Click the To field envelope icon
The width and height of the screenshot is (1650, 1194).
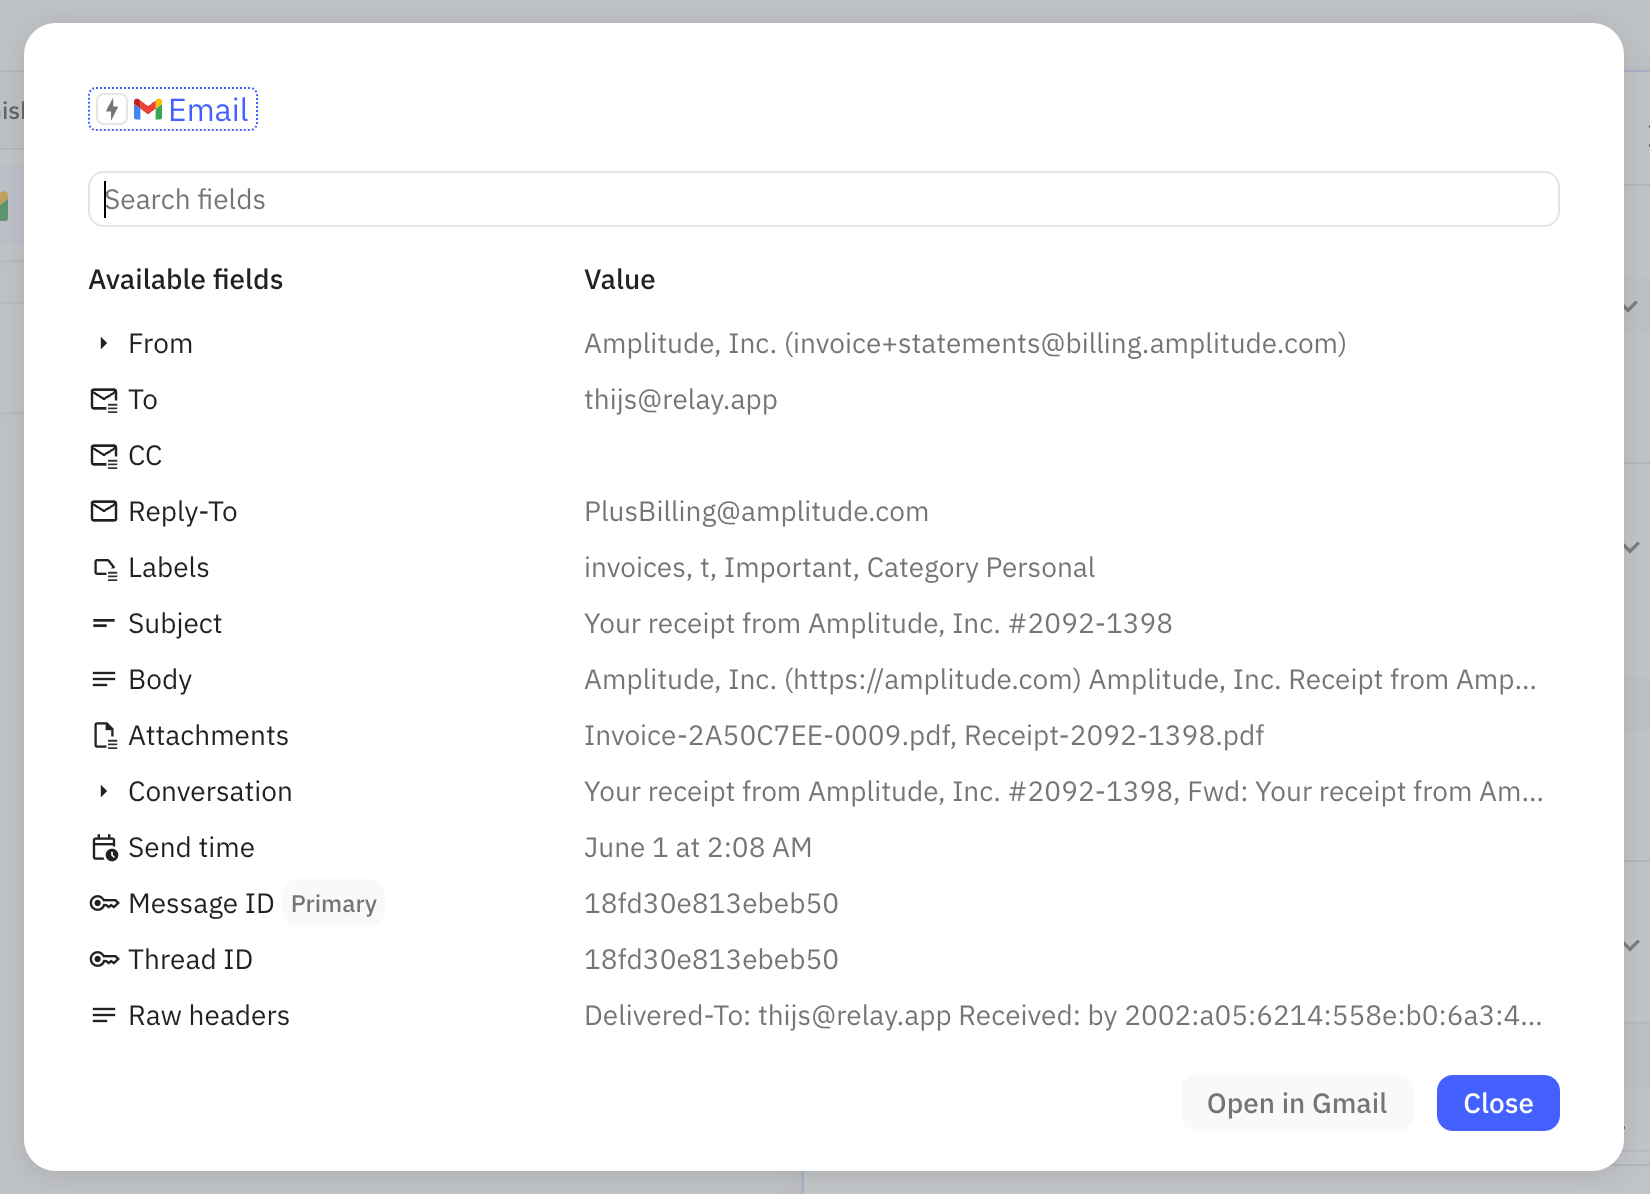tap(104, 400)
